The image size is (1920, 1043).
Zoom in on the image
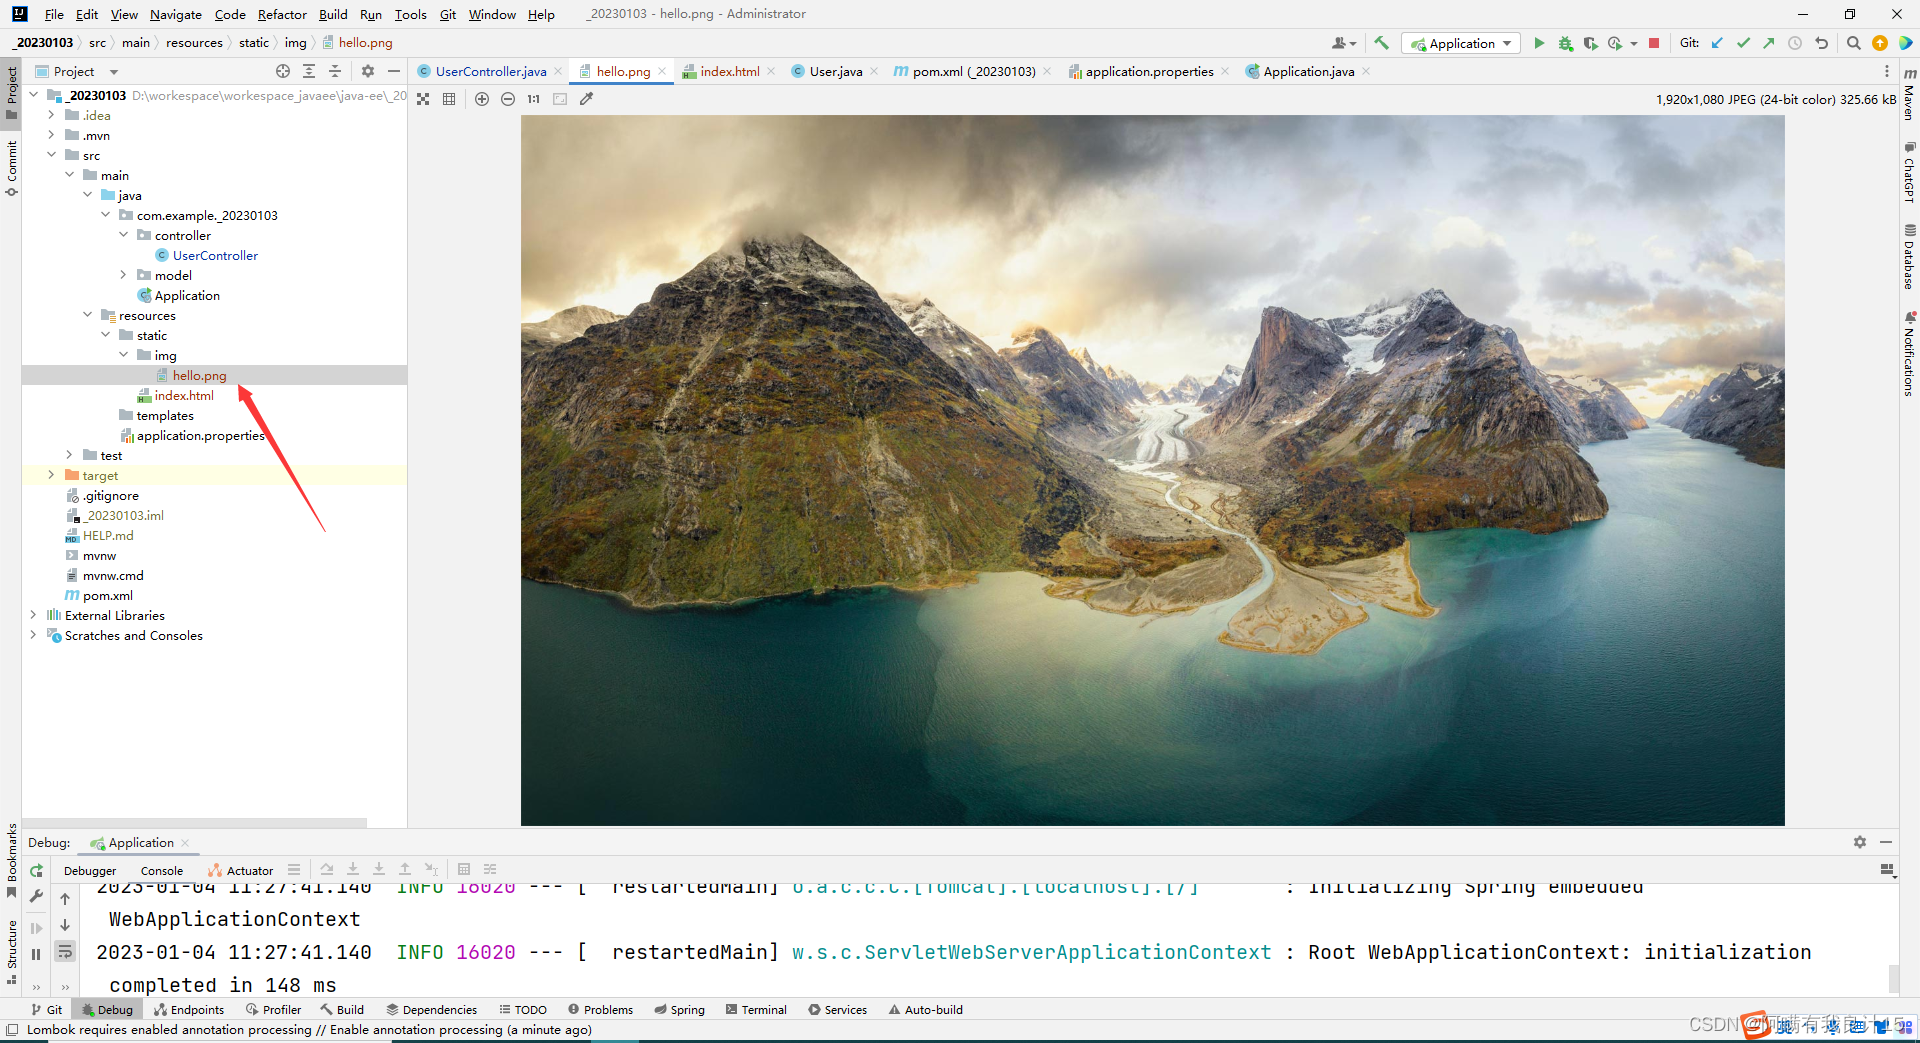[x=482, y=99]
